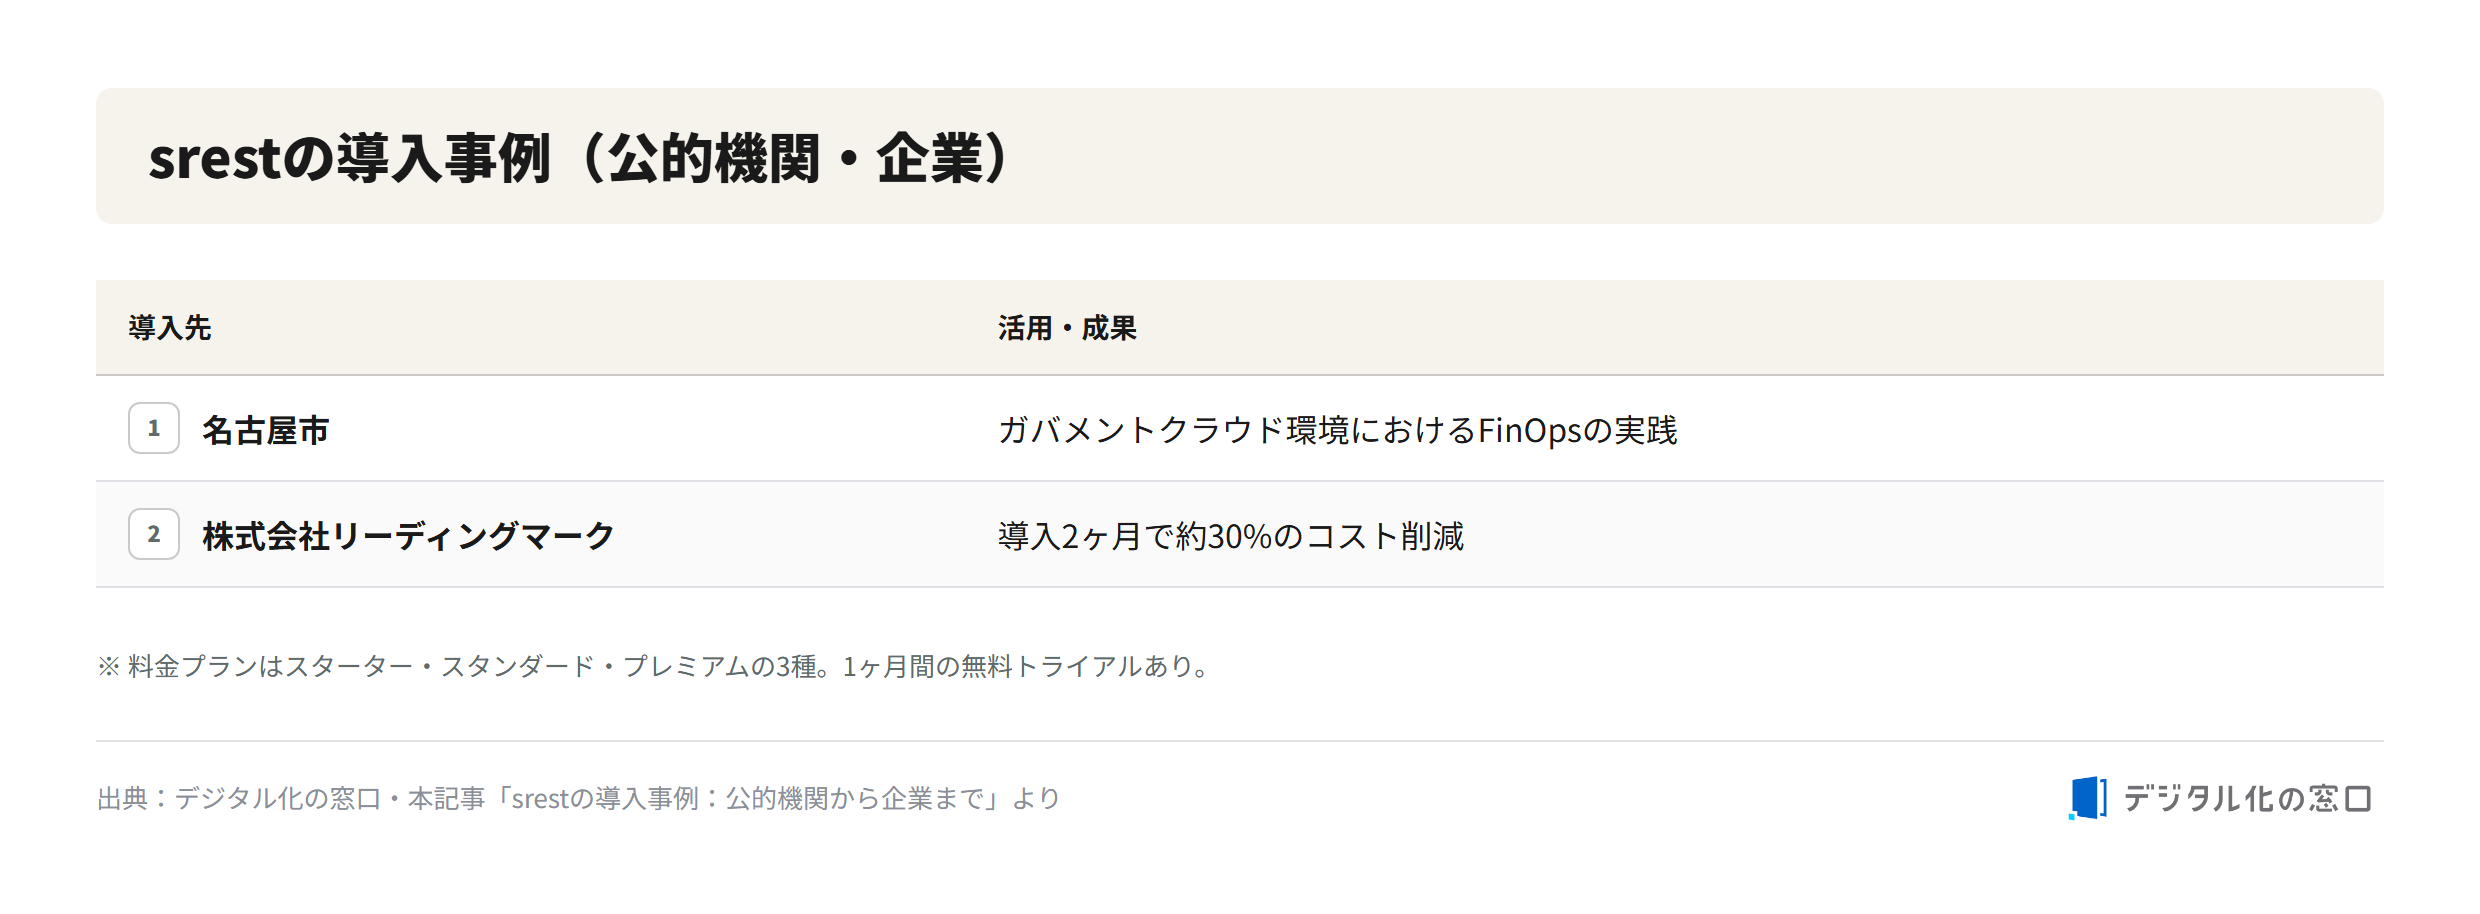Click the 活用・成果 column header
The image size is (2480, 914).
coord(1067,328)
